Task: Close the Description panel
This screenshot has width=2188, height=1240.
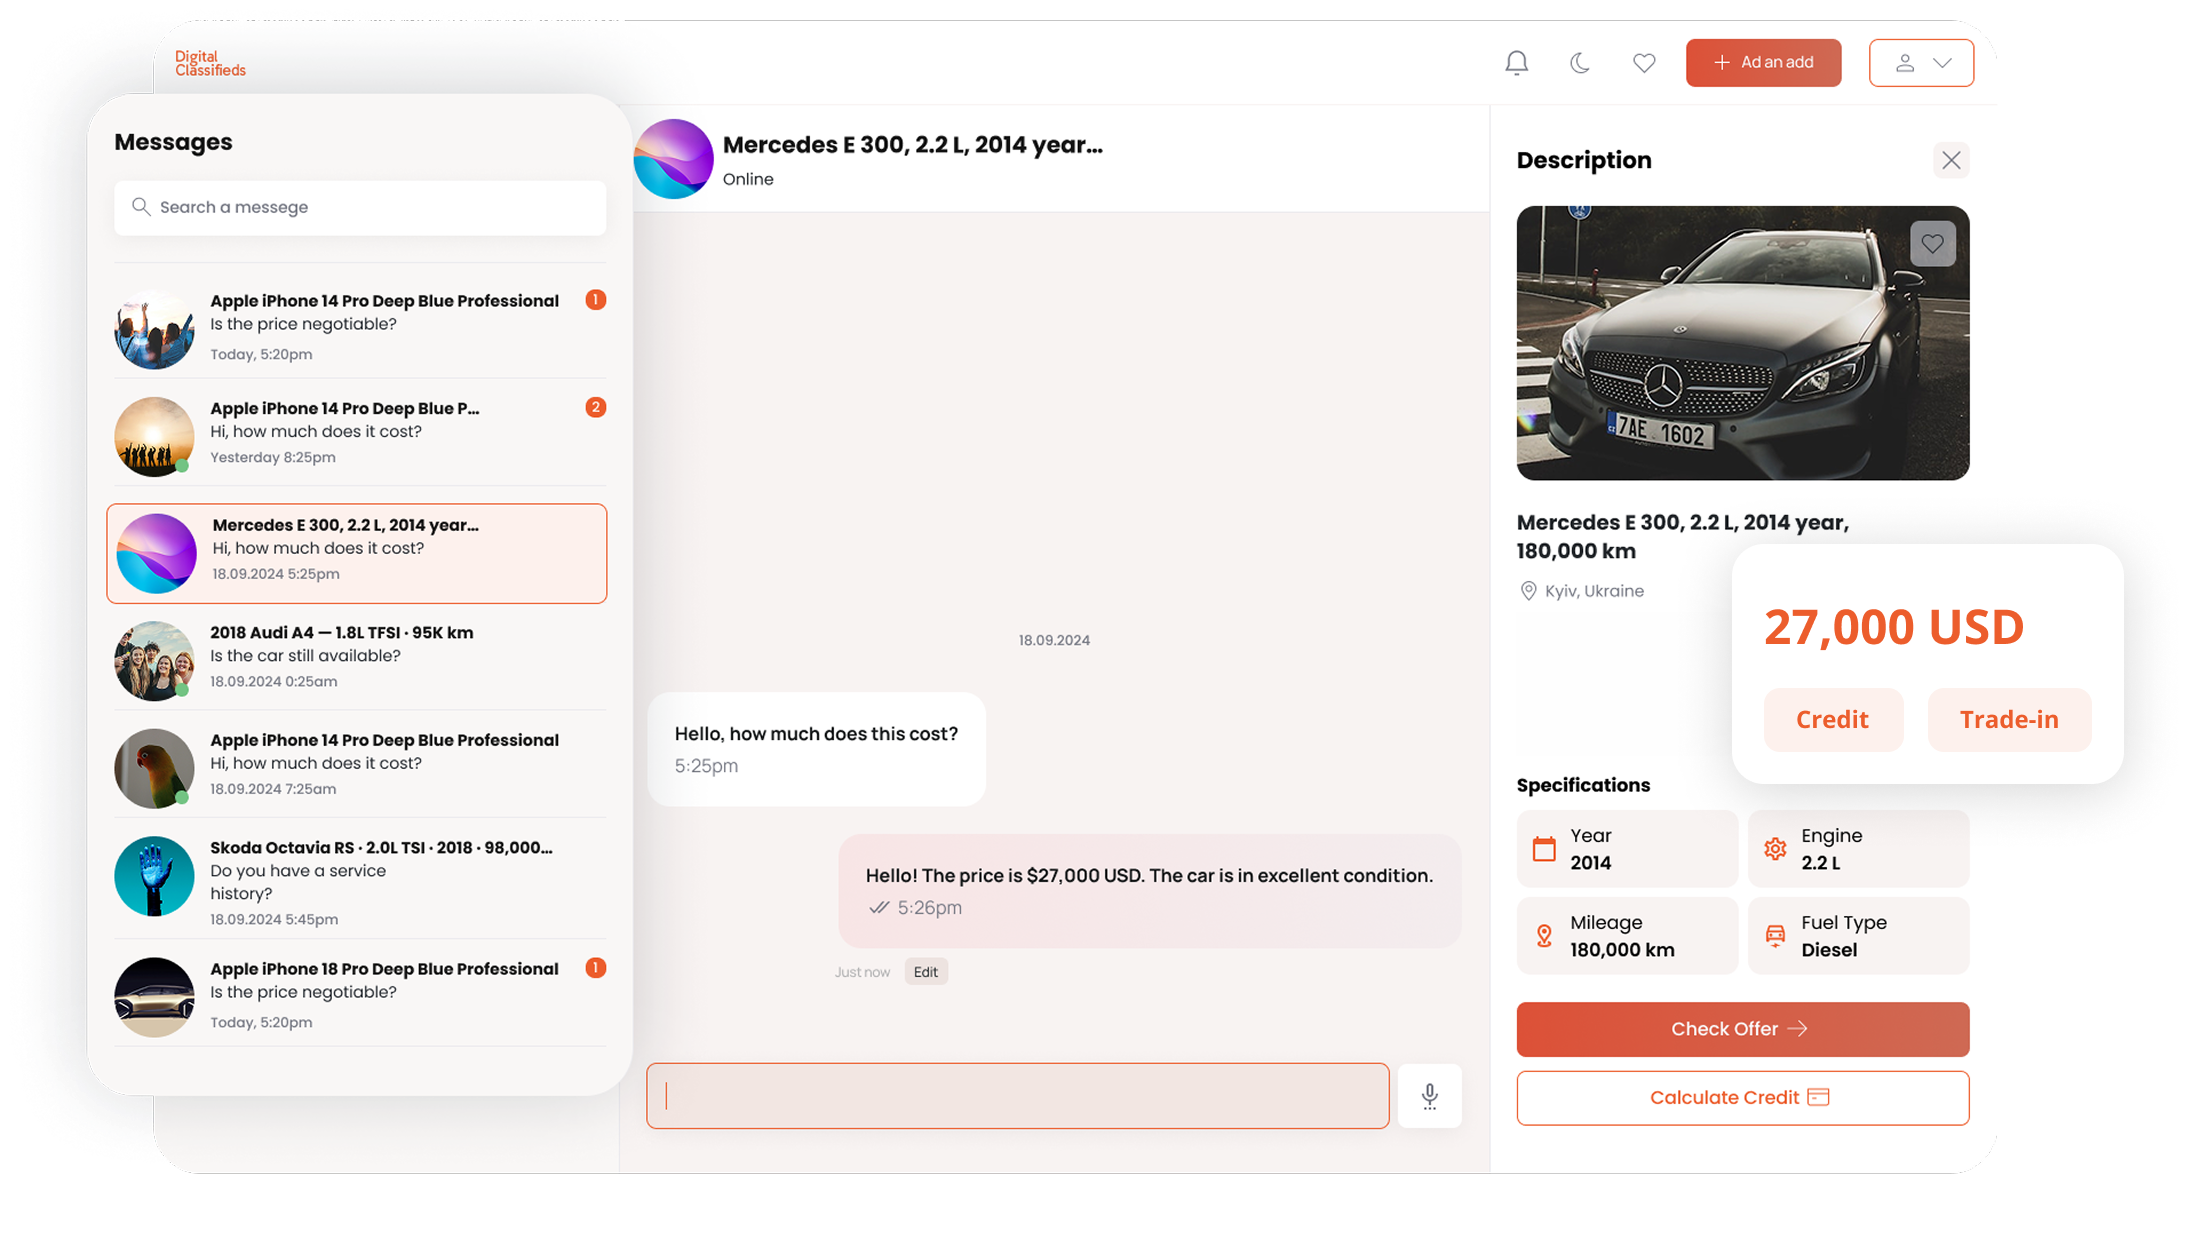Action: [x=1950, y=160]
